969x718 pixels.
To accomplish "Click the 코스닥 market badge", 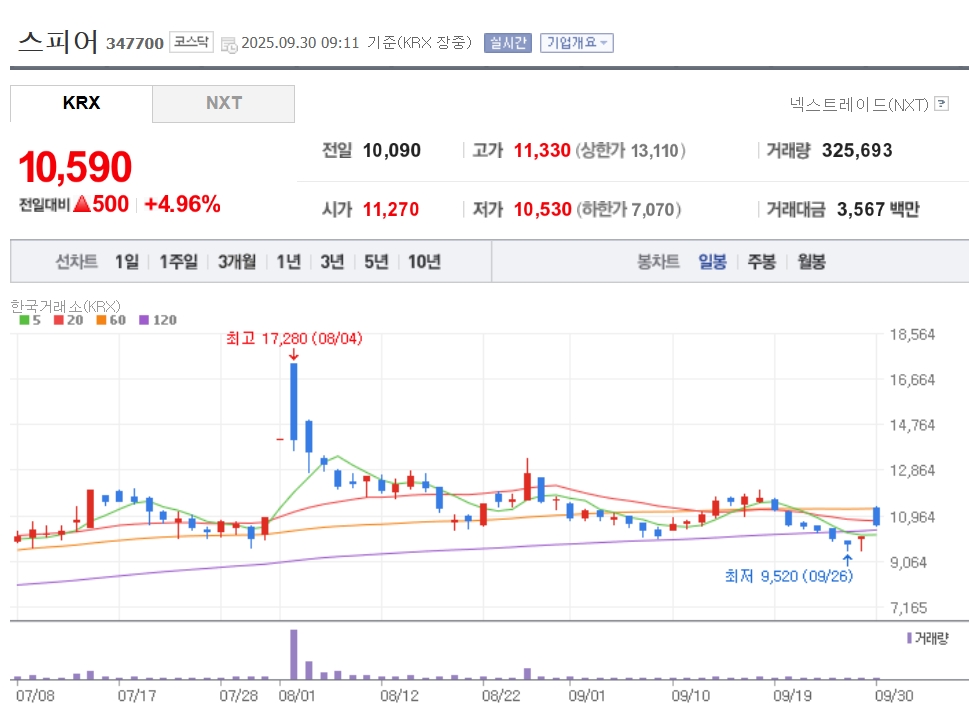I will tap(191, 41).
